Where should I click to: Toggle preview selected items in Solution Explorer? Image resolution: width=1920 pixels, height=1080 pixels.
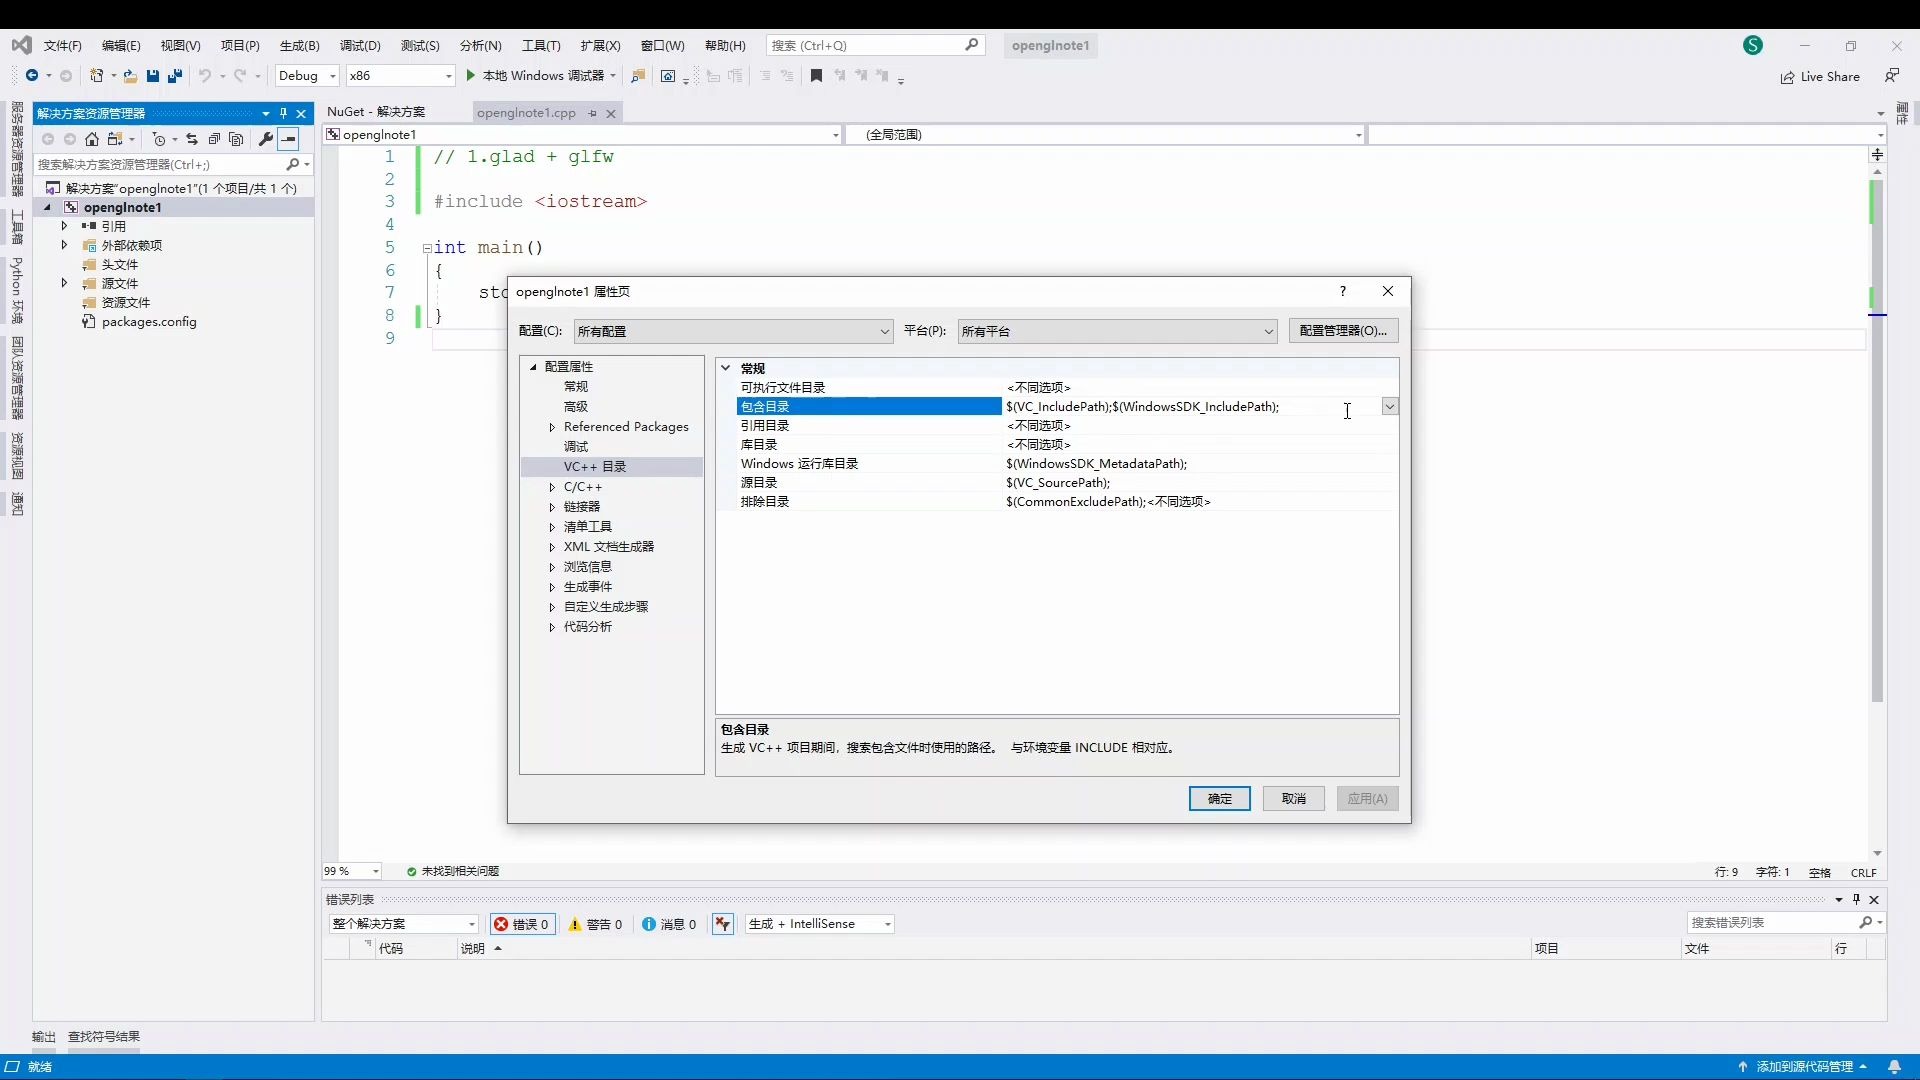click(x=288, y=139)
